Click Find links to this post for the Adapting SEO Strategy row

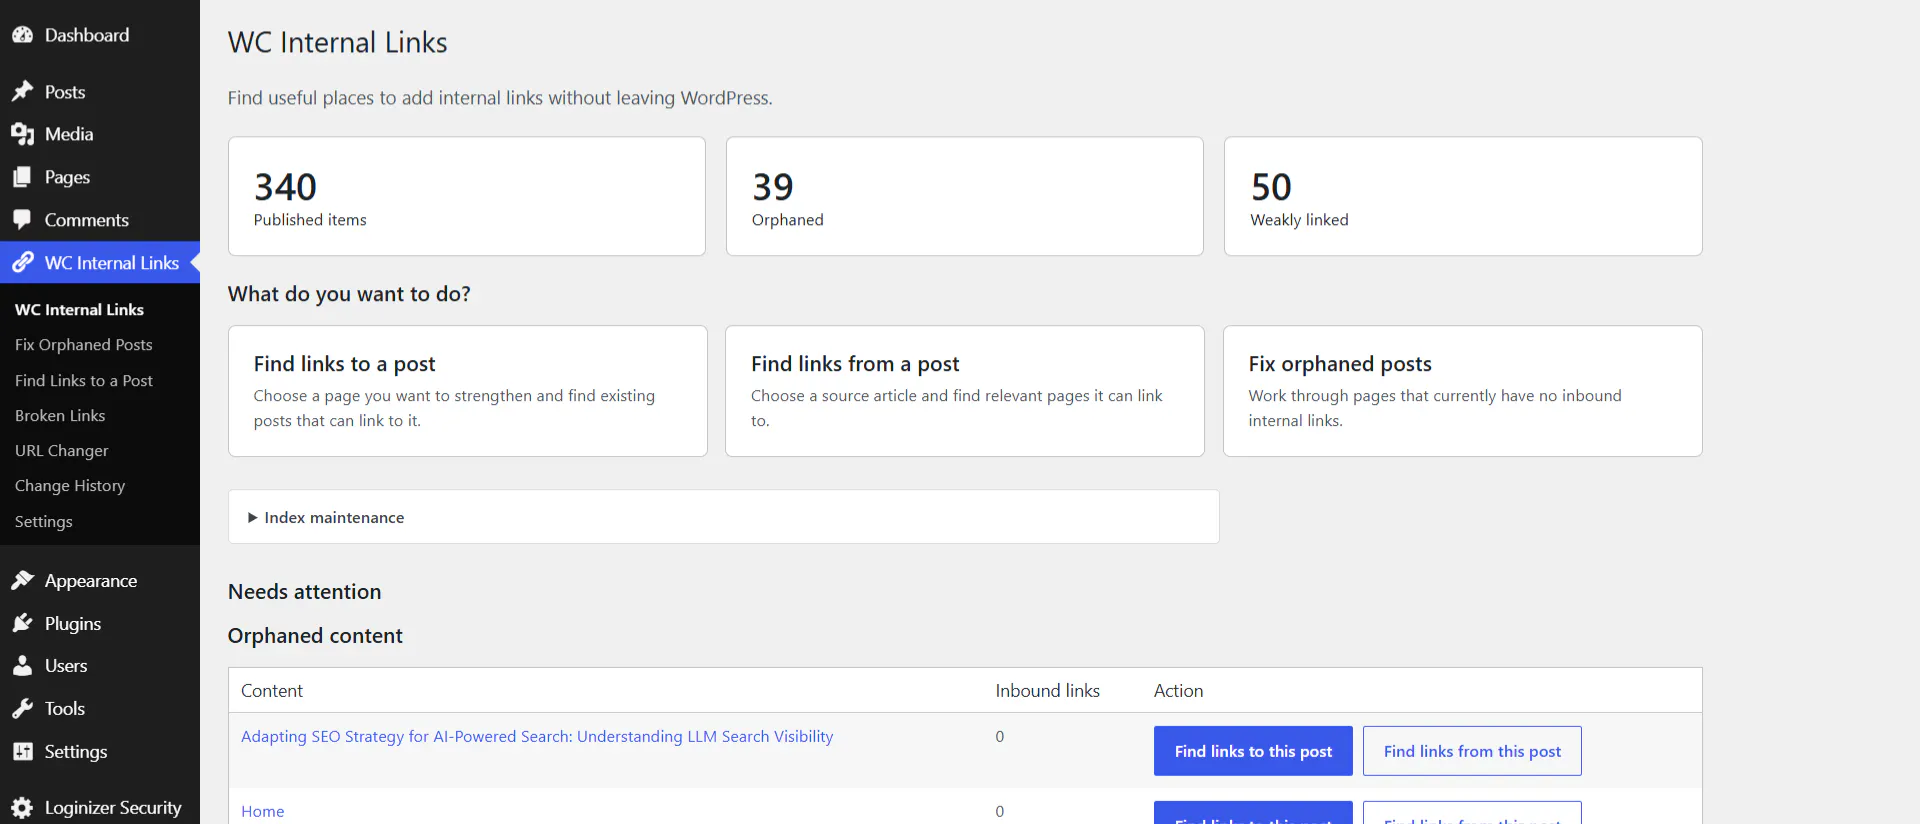1253,751
